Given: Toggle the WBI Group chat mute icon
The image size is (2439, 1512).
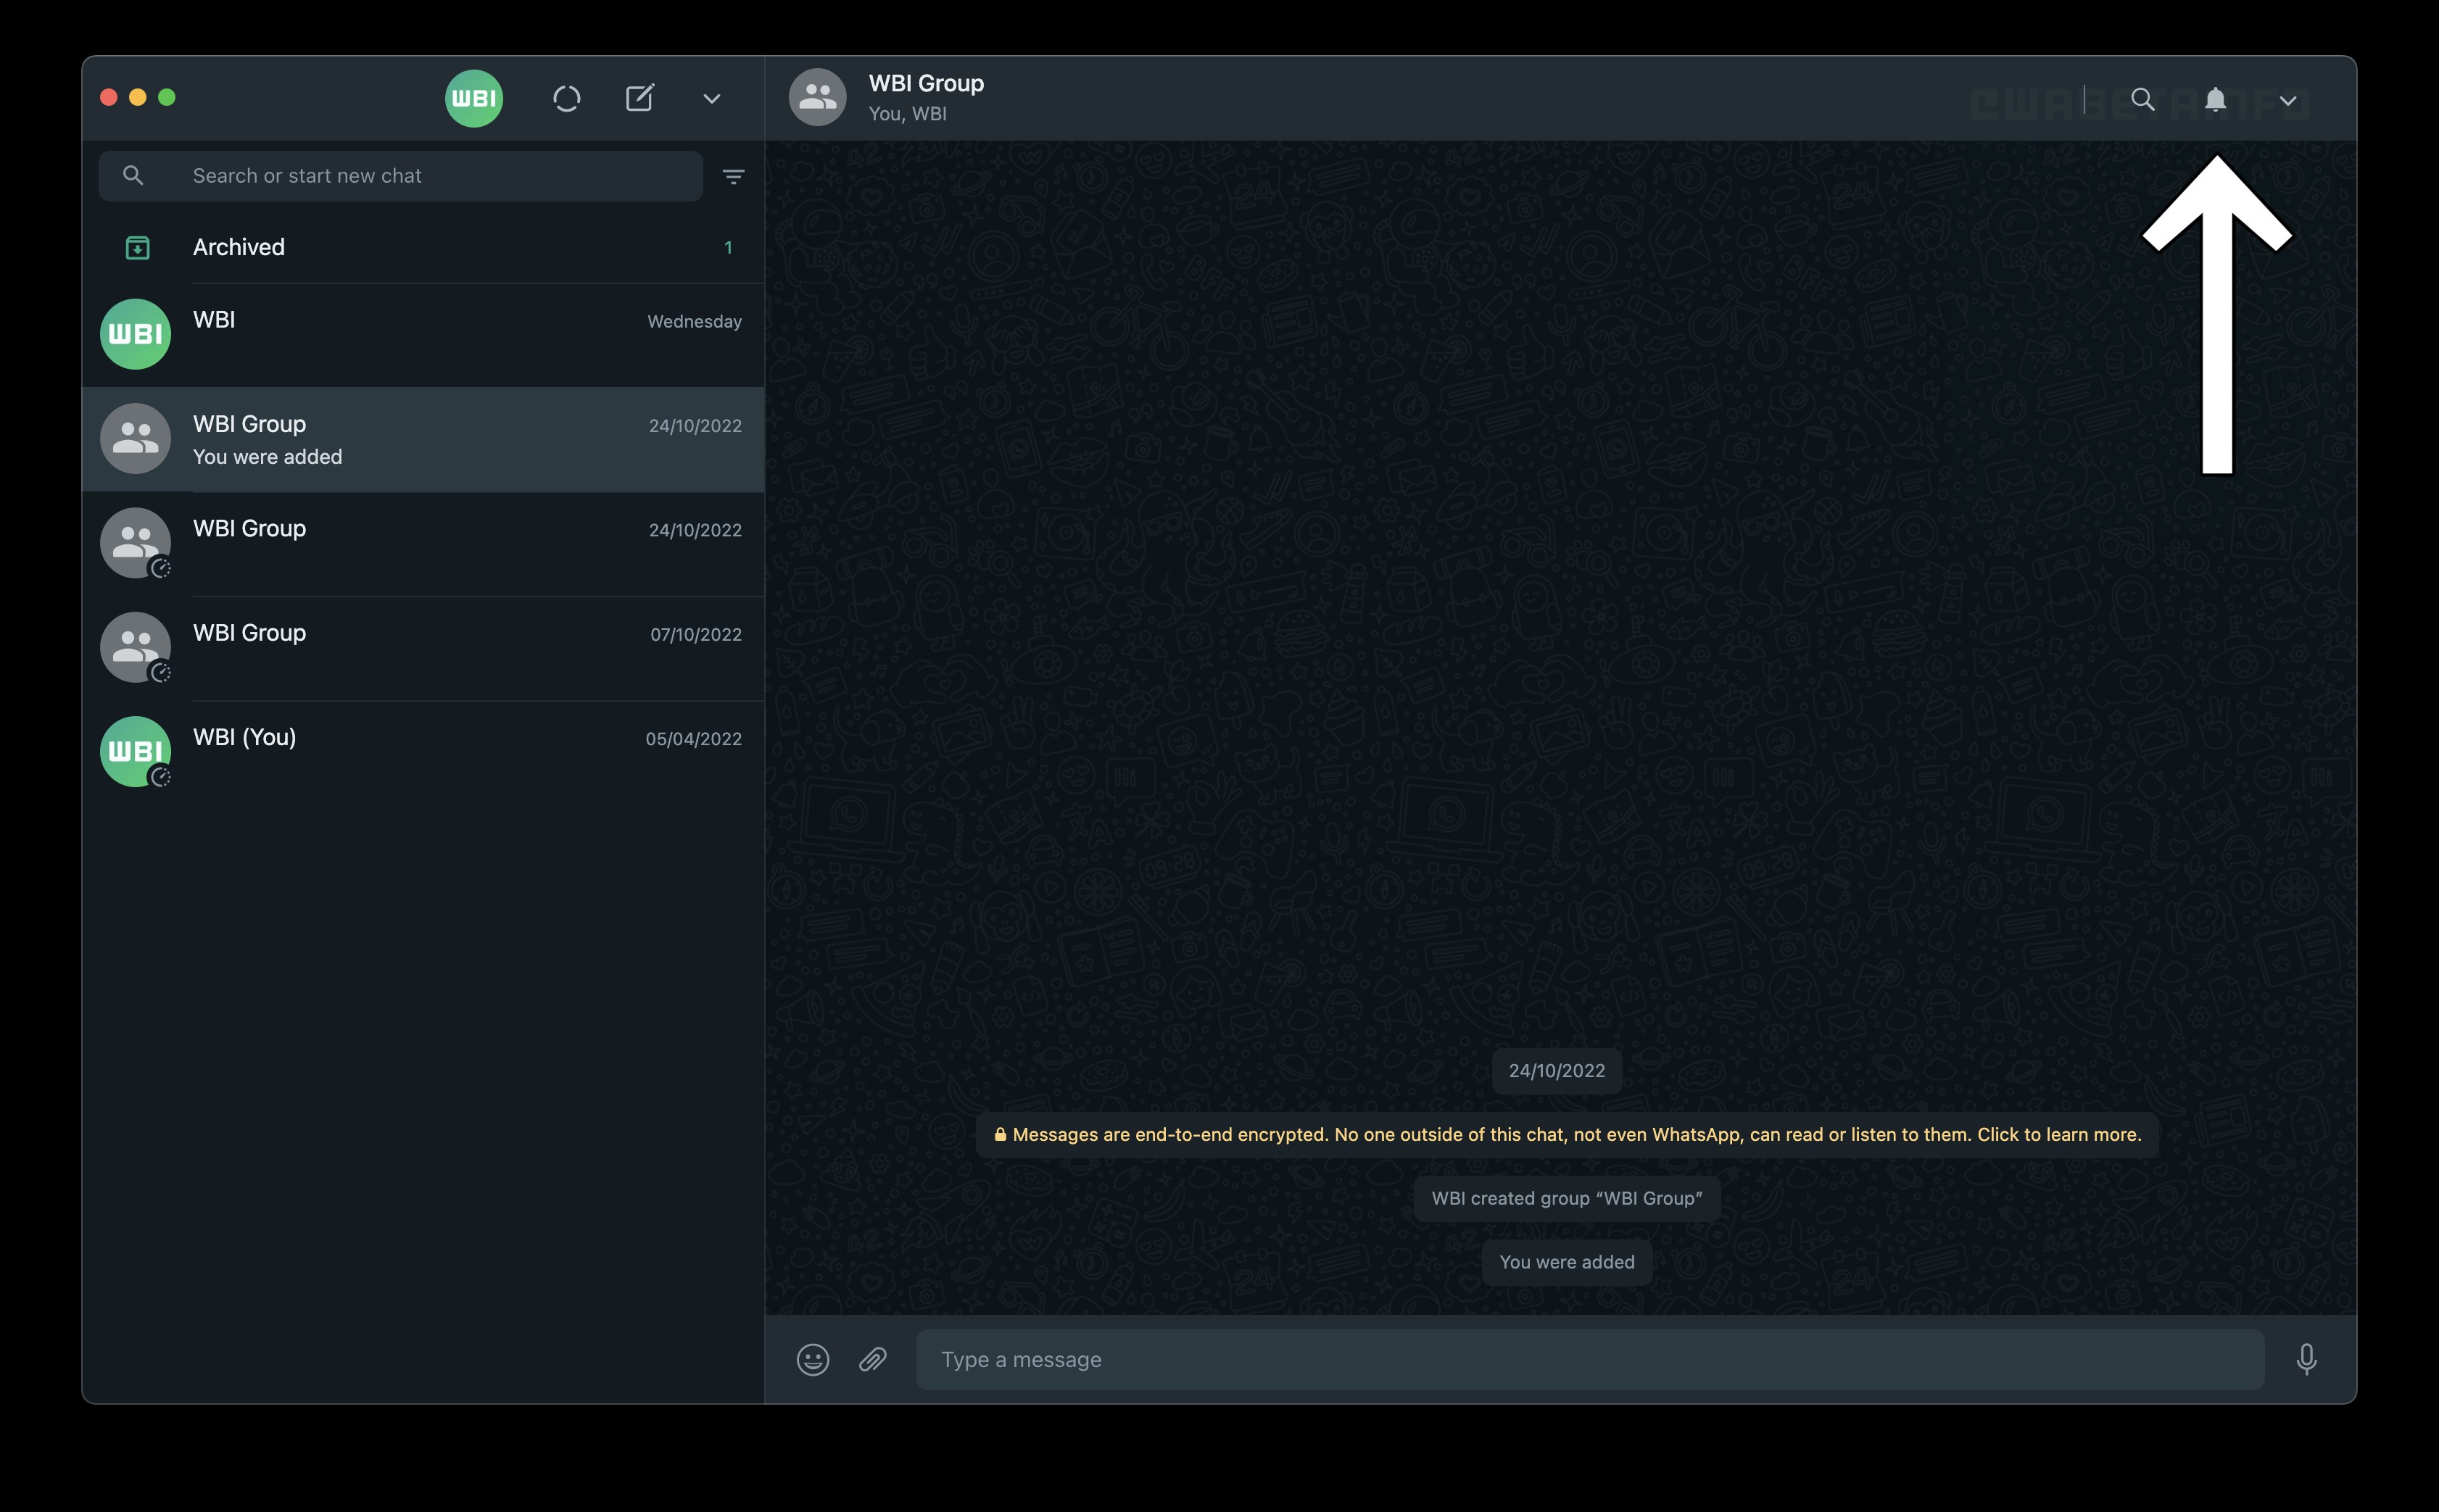Looking at the screenshot, I should (2213, 98).
